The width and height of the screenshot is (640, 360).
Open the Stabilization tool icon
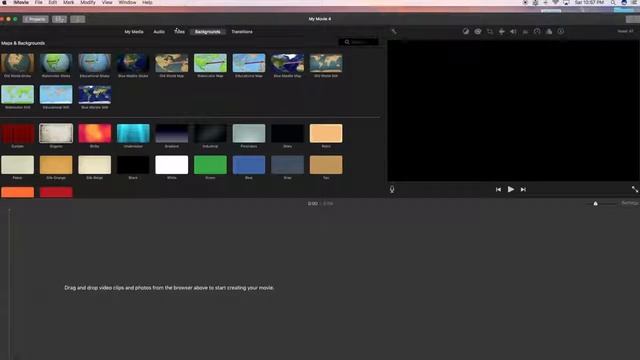coord(502,31)
